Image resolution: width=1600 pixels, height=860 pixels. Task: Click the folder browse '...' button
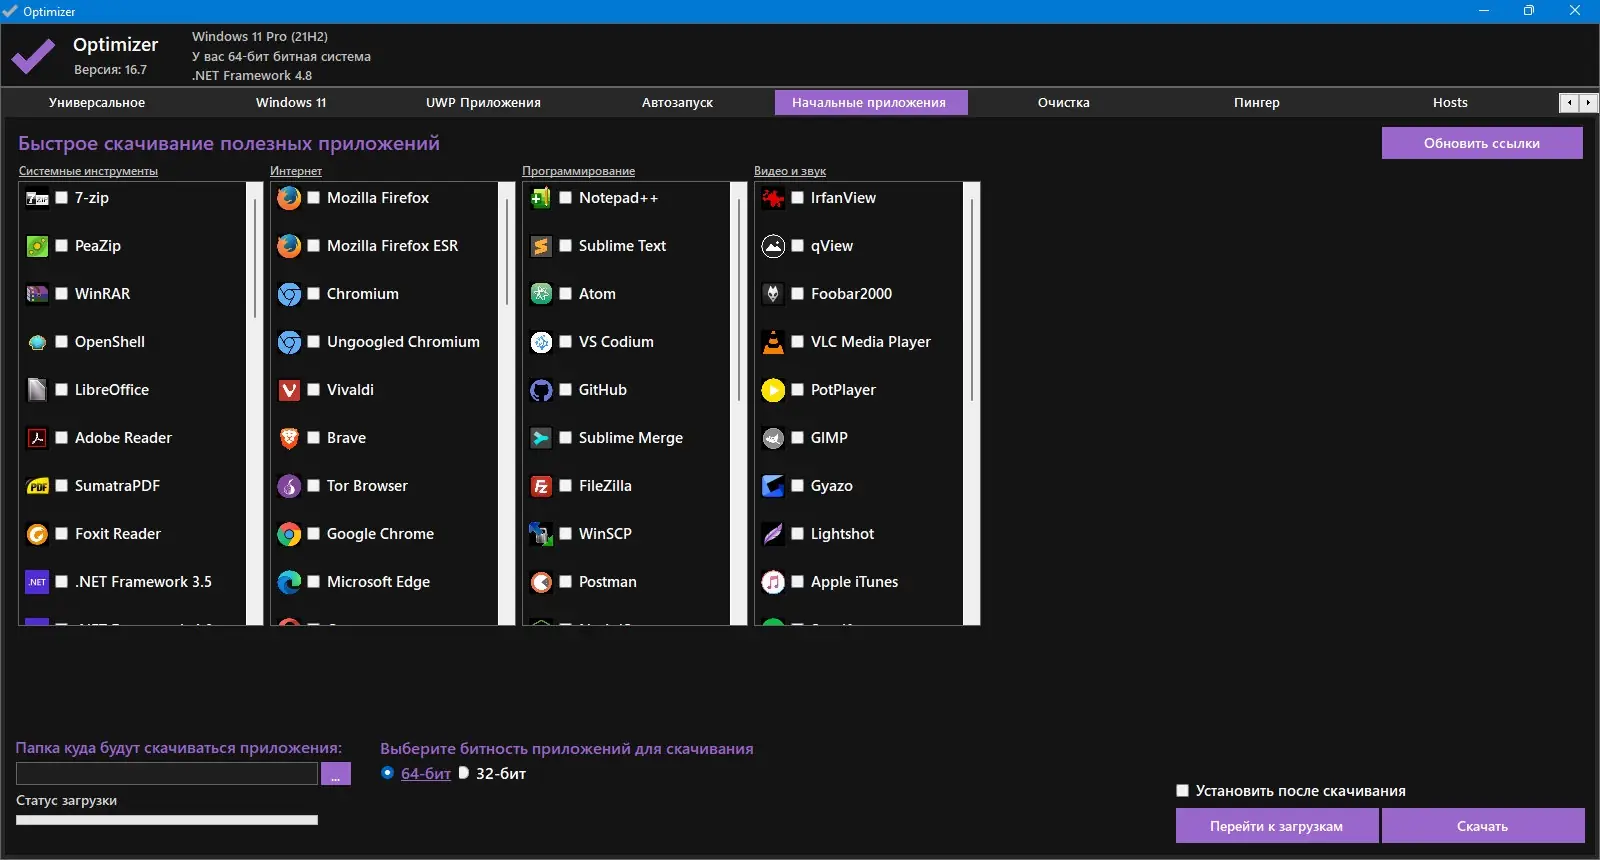(x=335, y=774)
